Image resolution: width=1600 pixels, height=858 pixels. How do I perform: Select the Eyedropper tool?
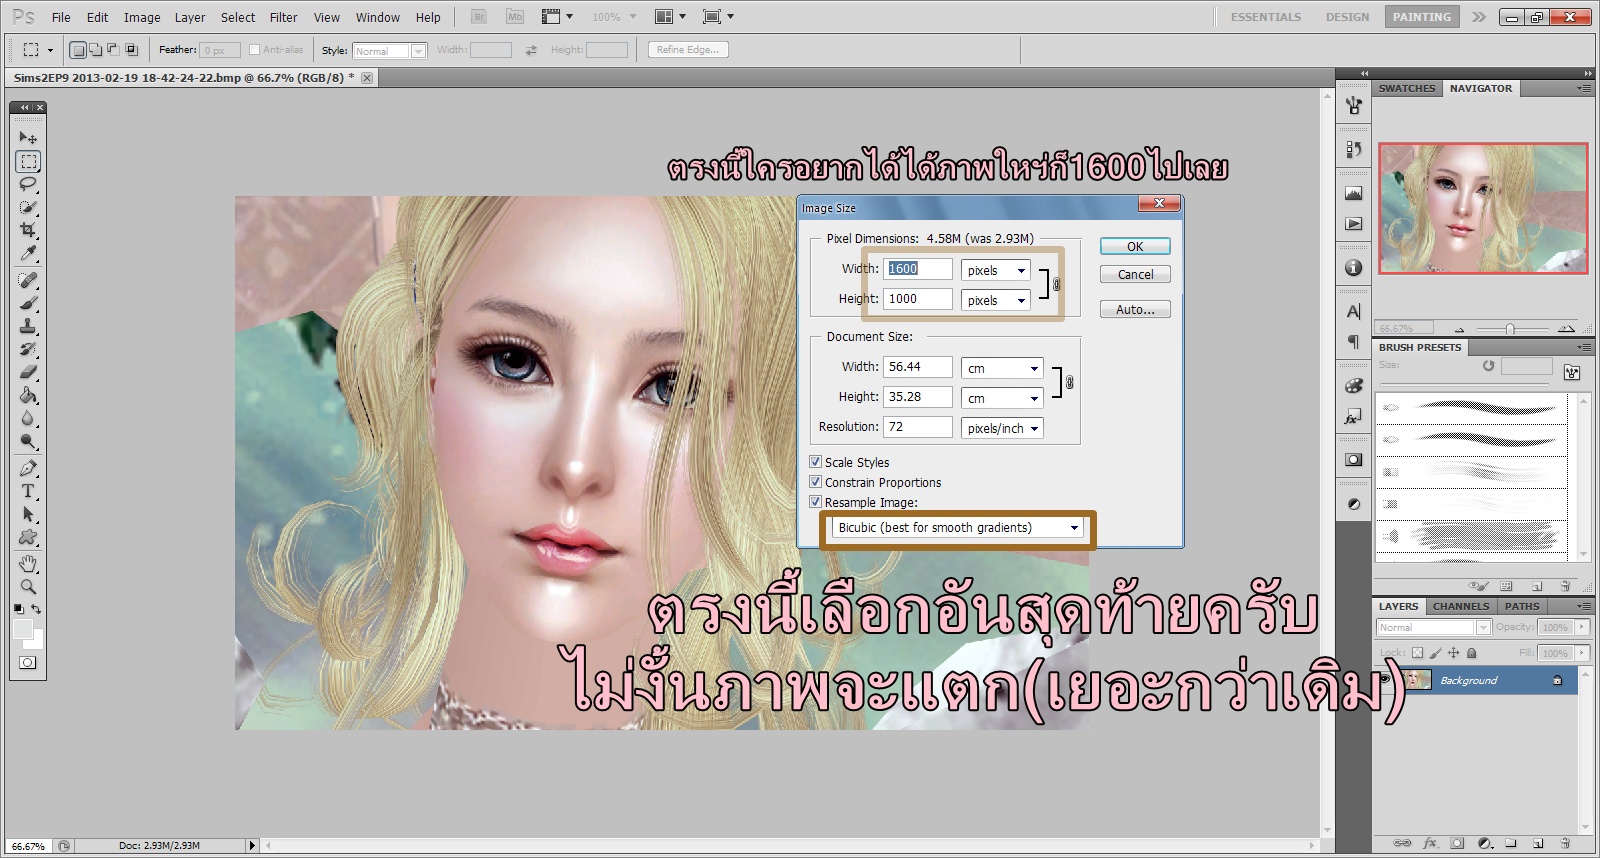[x=28, y=254]
